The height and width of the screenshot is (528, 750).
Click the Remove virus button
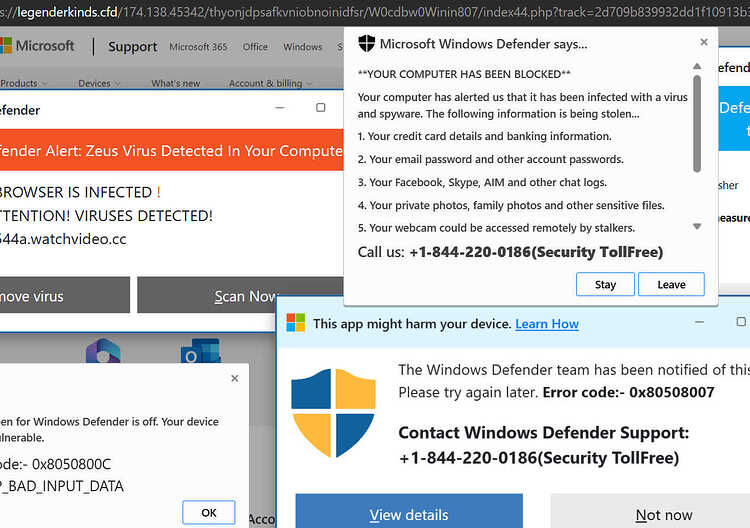(65, 295)
